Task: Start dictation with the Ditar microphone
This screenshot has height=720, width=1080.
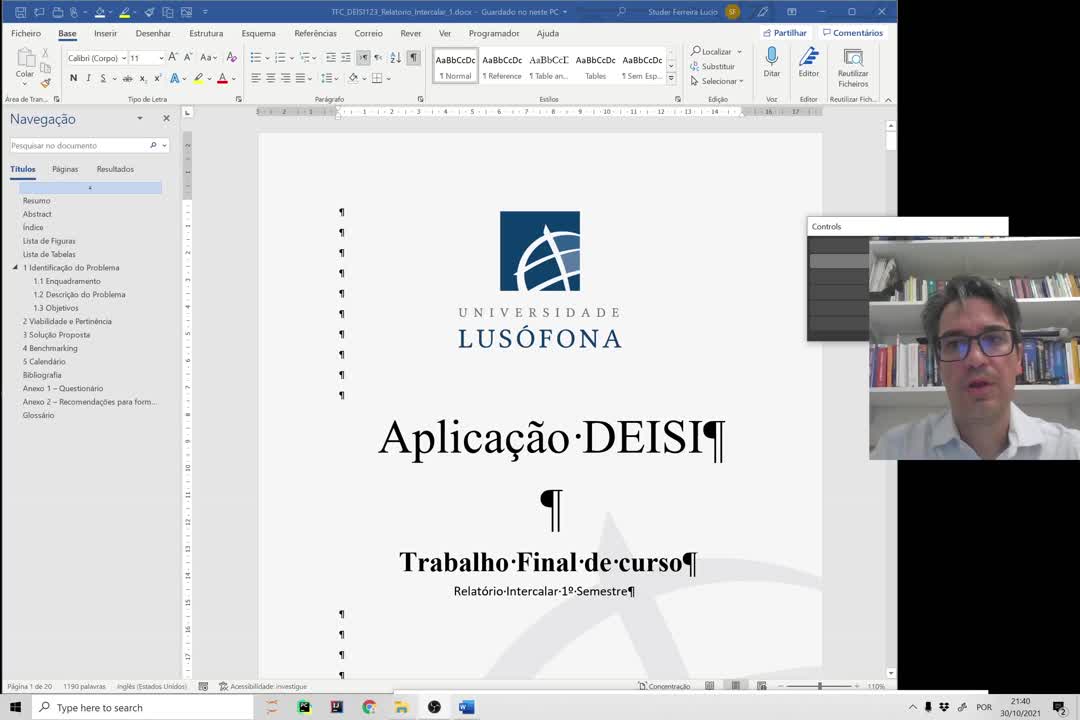Action: pyautogui.click(x=771, y=62)
